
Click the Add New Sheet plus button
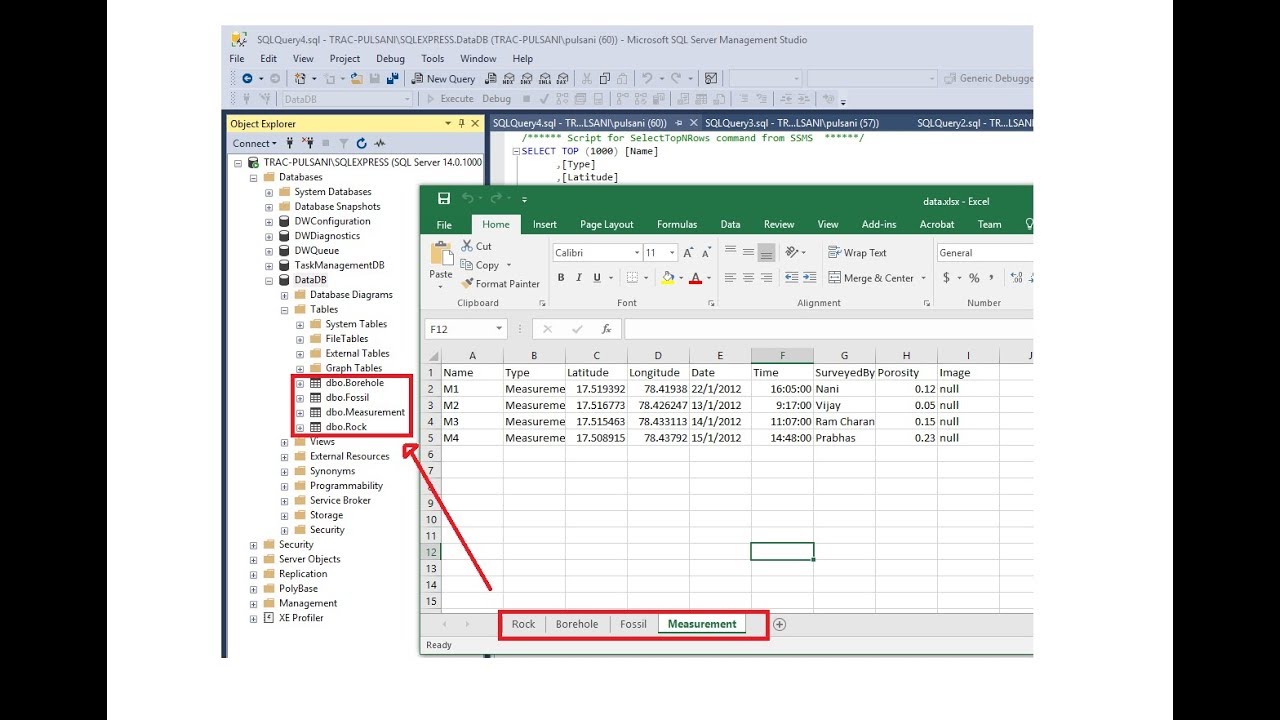click(779, 624)
